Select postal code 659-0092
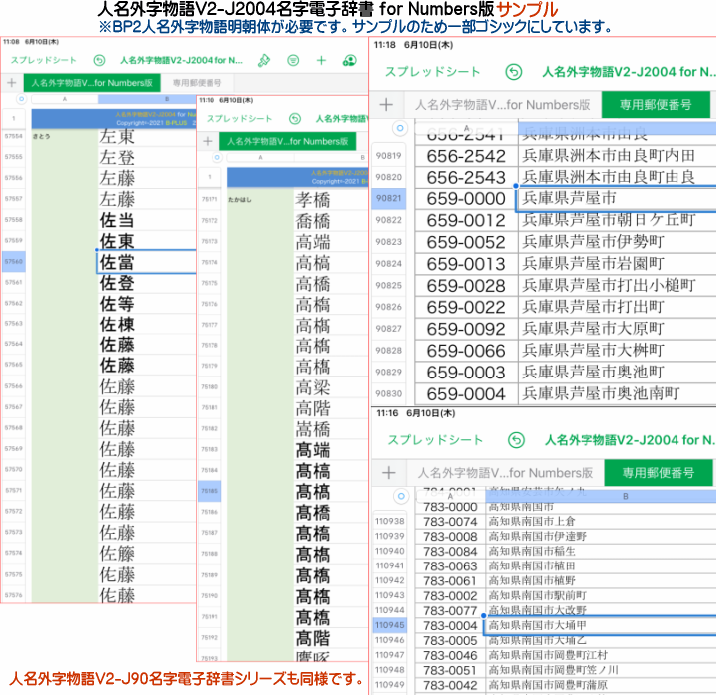Image resolution: width=716 pixels, height=695 pixels. 466,329
